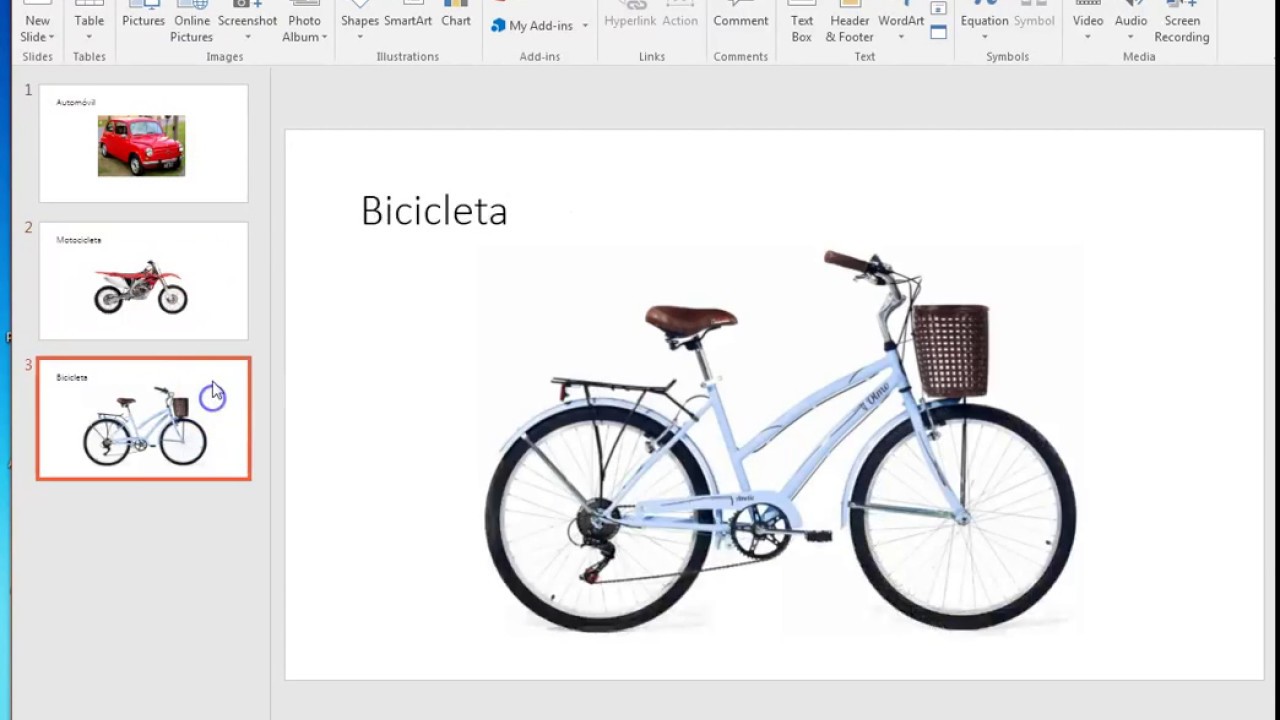
Task: Select the bicycle picture on the slide
Action: (x=779, y=440)
